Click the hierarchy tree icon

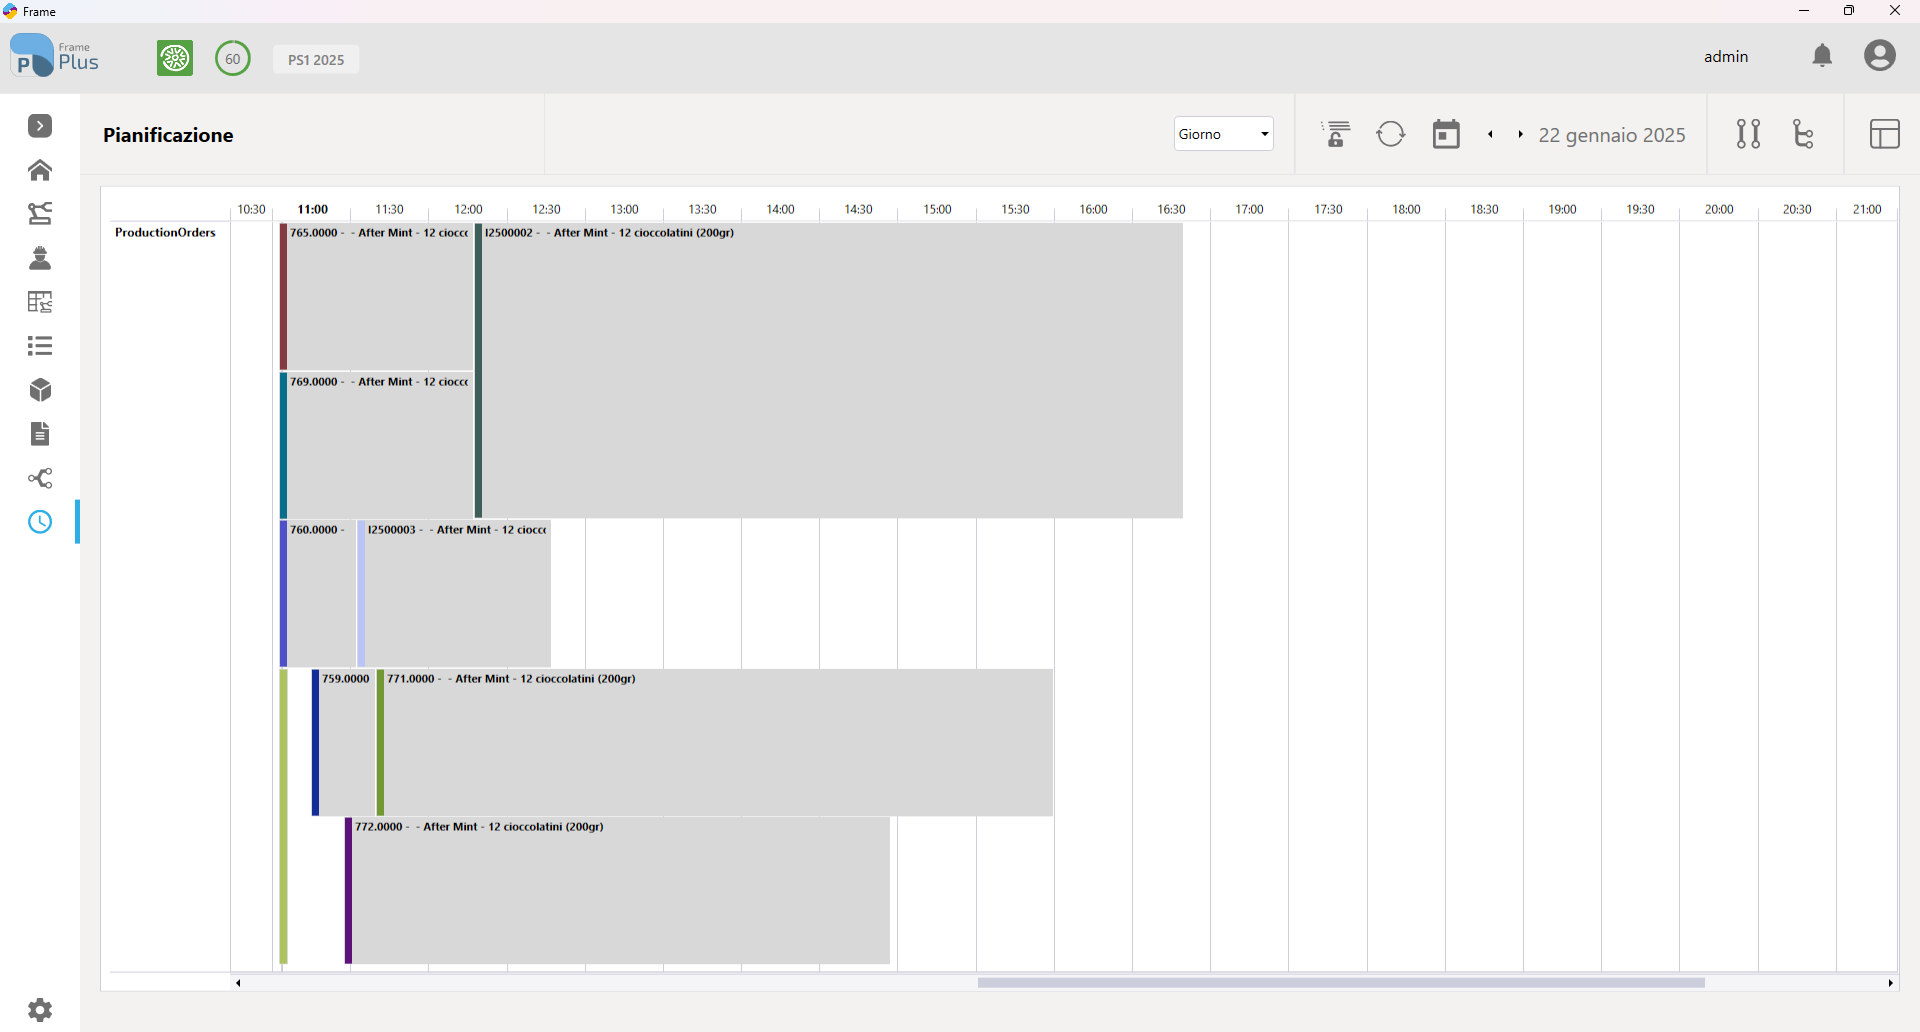pyautogui.click(x=1803, y=134)
